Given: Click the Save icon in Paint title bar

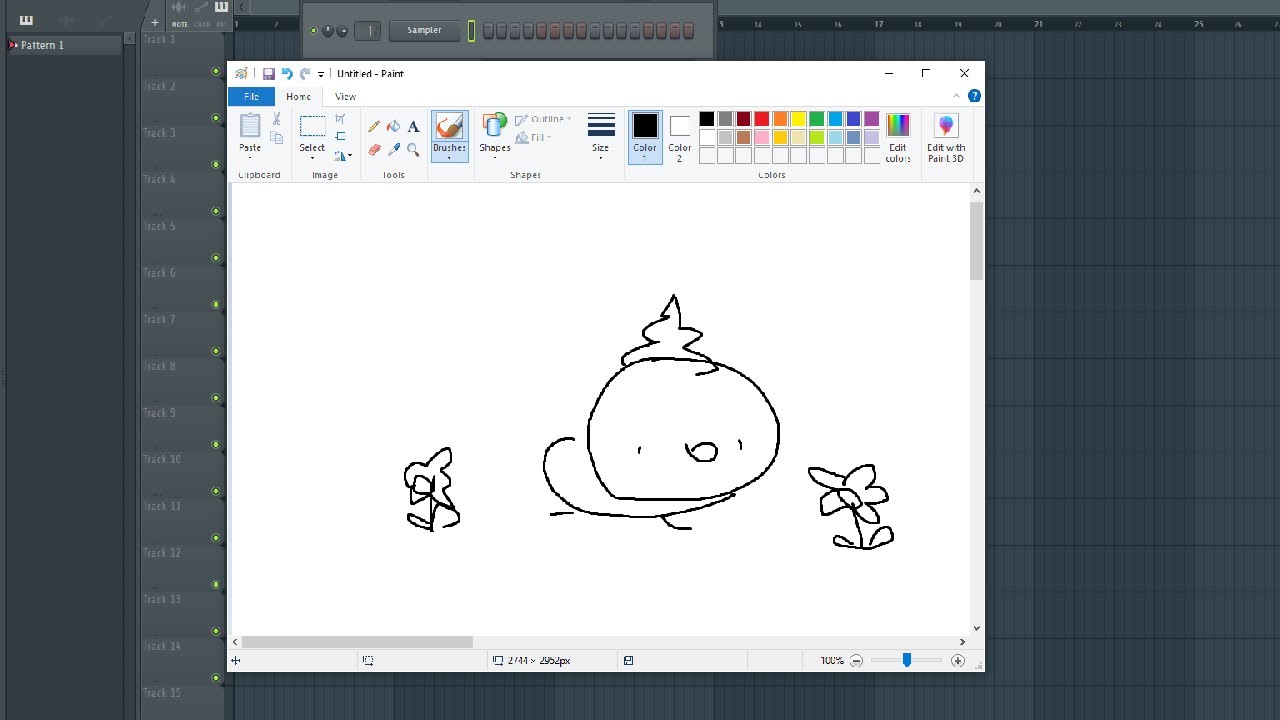Looking at the screenshot, I should point(269,74).
